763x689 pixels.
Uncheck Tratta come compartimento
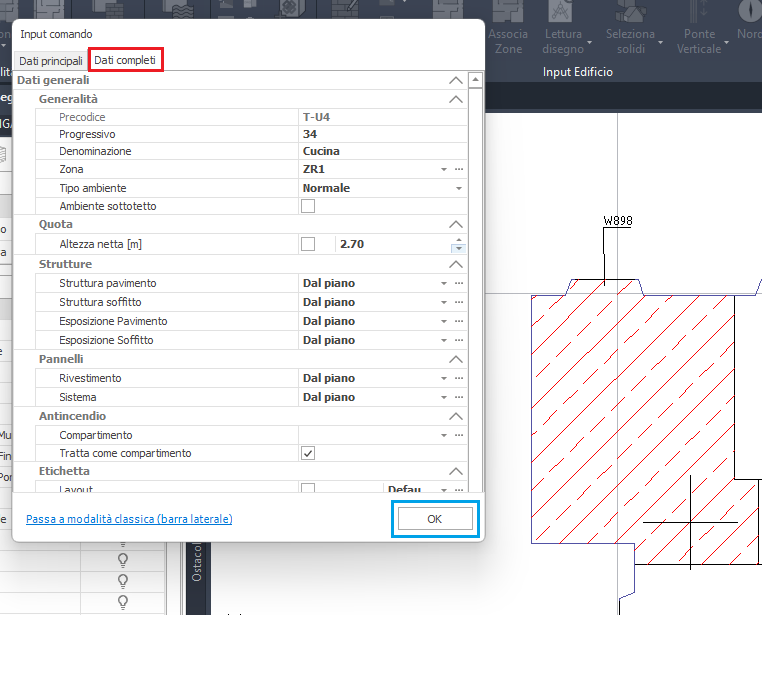(x=308, y=454)
